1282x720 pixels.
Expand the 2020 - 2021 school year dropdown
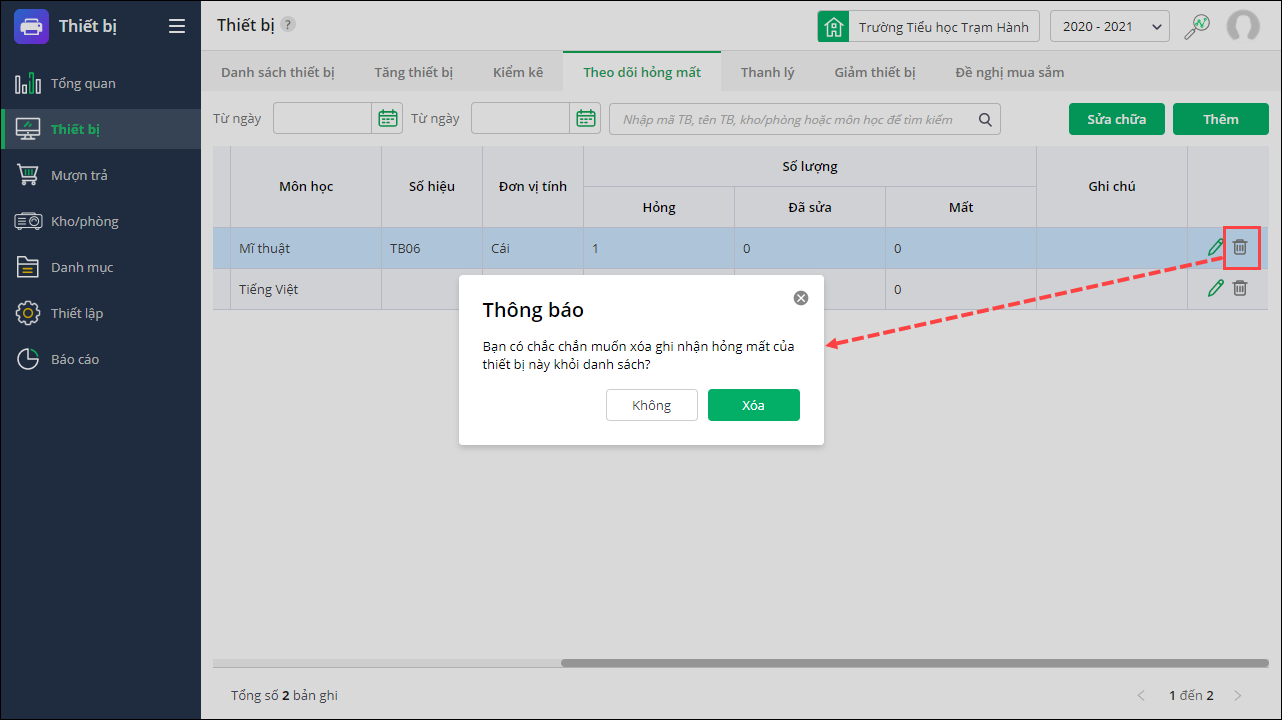coord(1110,27)
